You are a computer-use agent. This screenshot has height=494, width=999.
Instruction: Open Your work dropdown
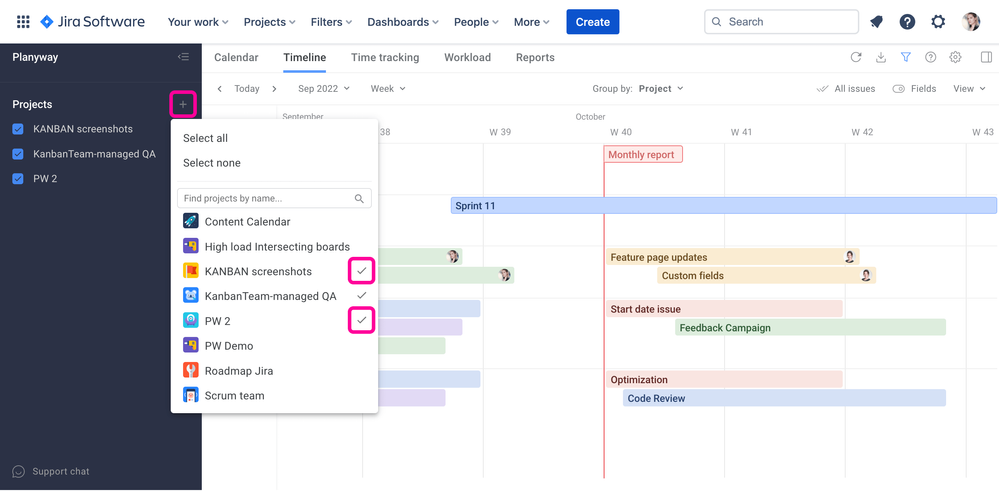coord(198,22)
